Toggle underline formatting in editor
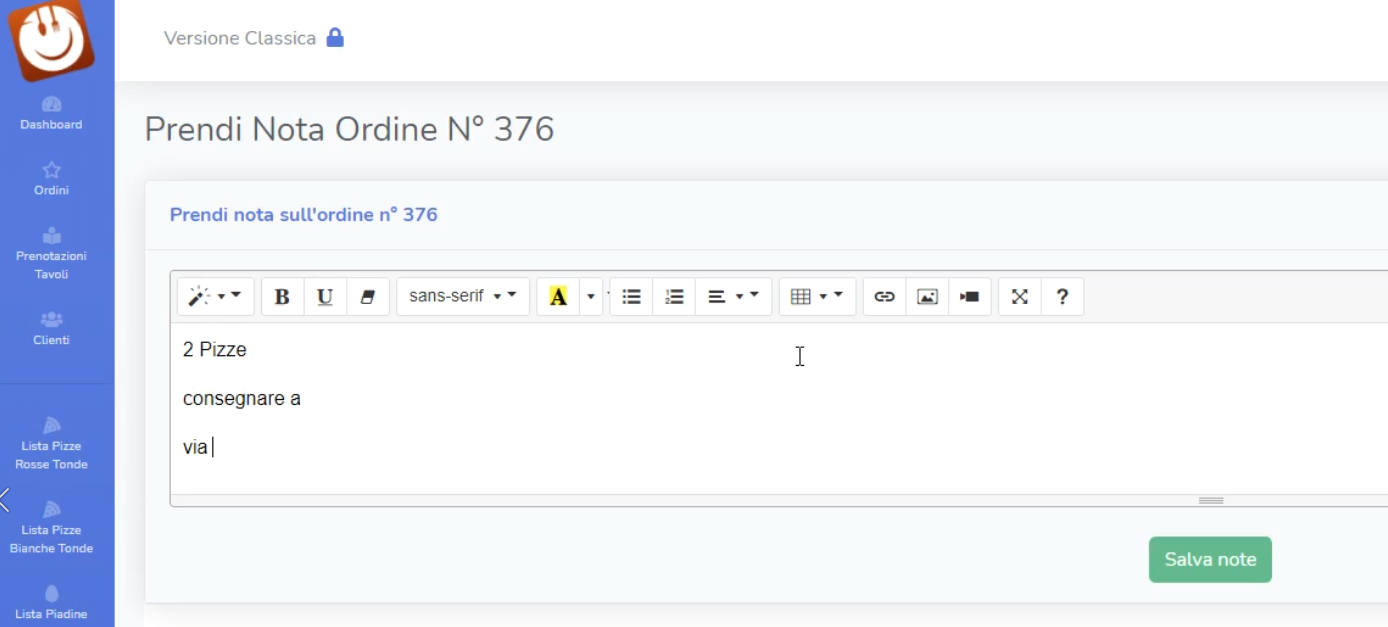1388x627 pixels. [325, 297]
